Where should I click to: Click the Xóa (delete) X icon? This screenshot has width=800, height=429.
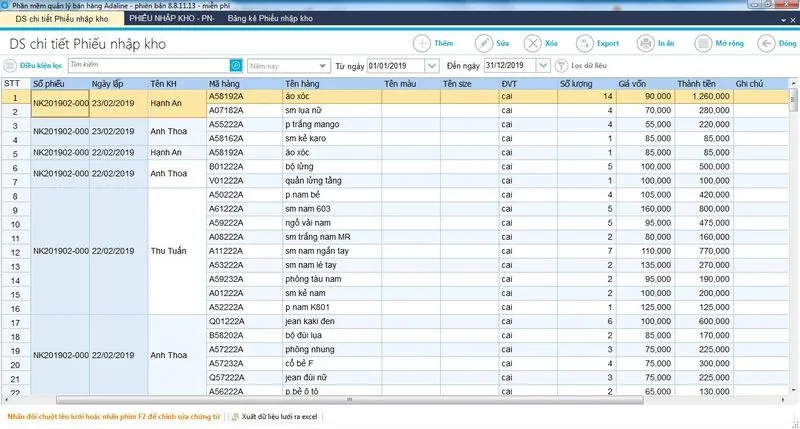tap(533, 44)
